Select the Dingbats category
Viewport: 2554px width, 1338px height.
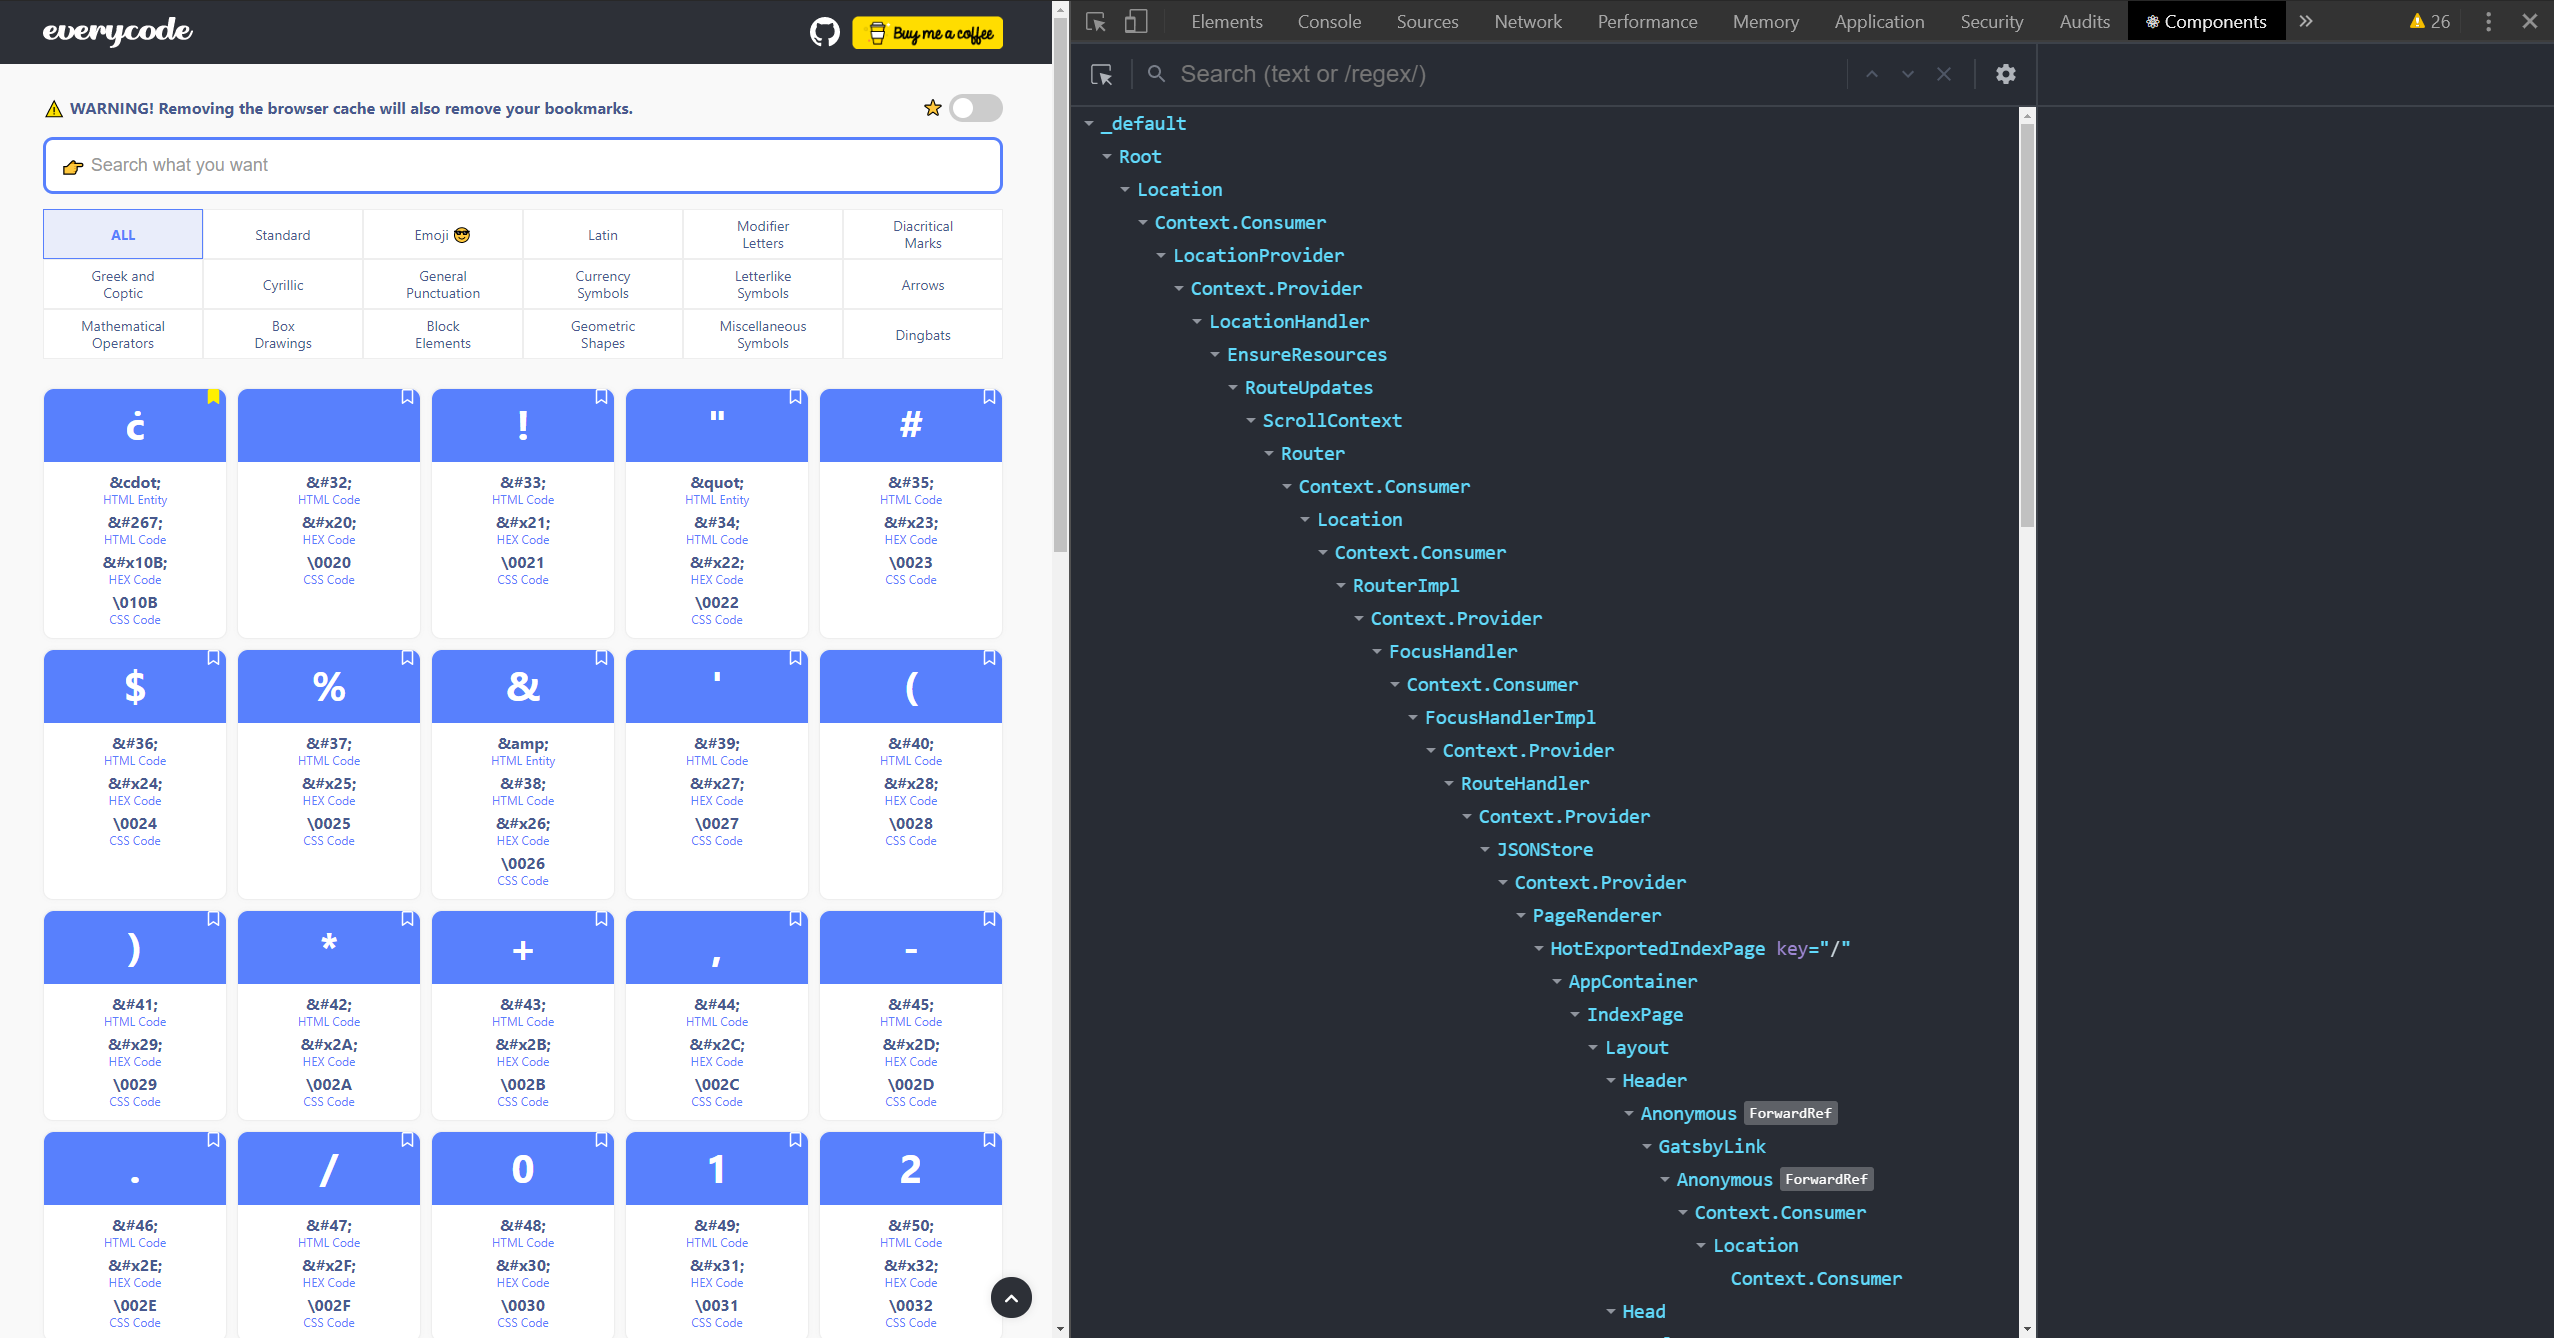pos(921,334)
